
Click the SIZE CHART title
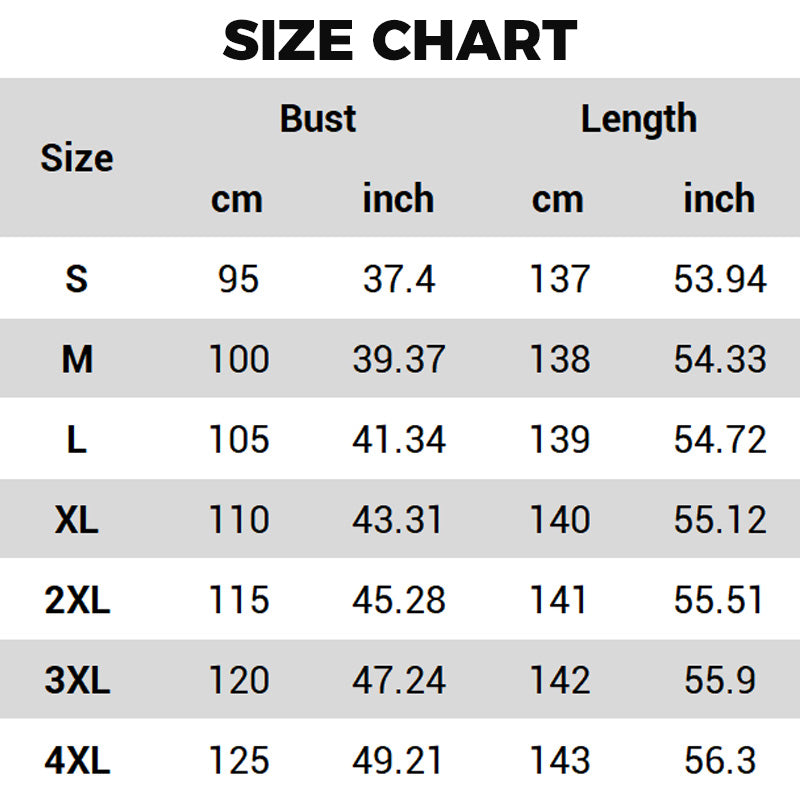point(400,41)
